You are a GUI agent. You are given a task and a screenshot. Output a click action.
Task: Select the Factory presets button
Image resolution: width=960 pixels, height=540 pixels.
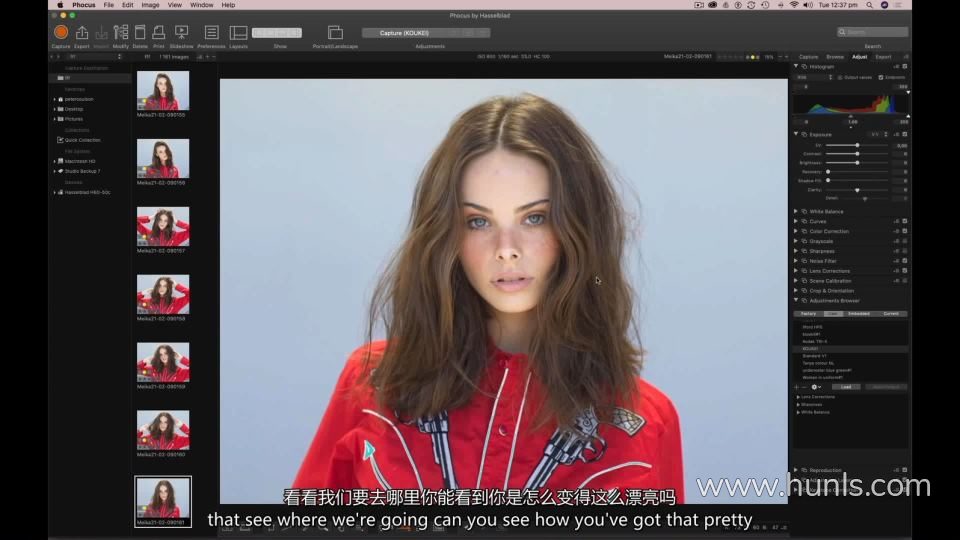[x=808, y=314]
